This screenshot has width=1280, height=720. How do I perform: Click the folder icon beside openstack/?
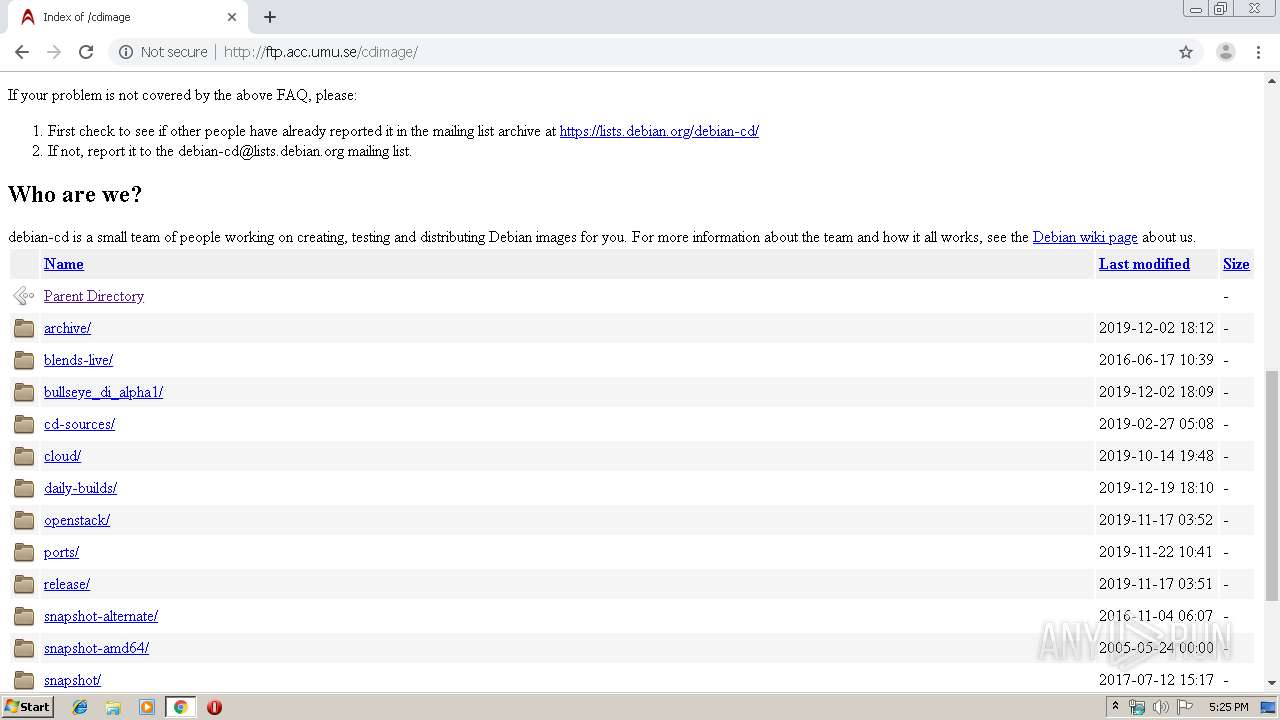[x=24, y=520]
